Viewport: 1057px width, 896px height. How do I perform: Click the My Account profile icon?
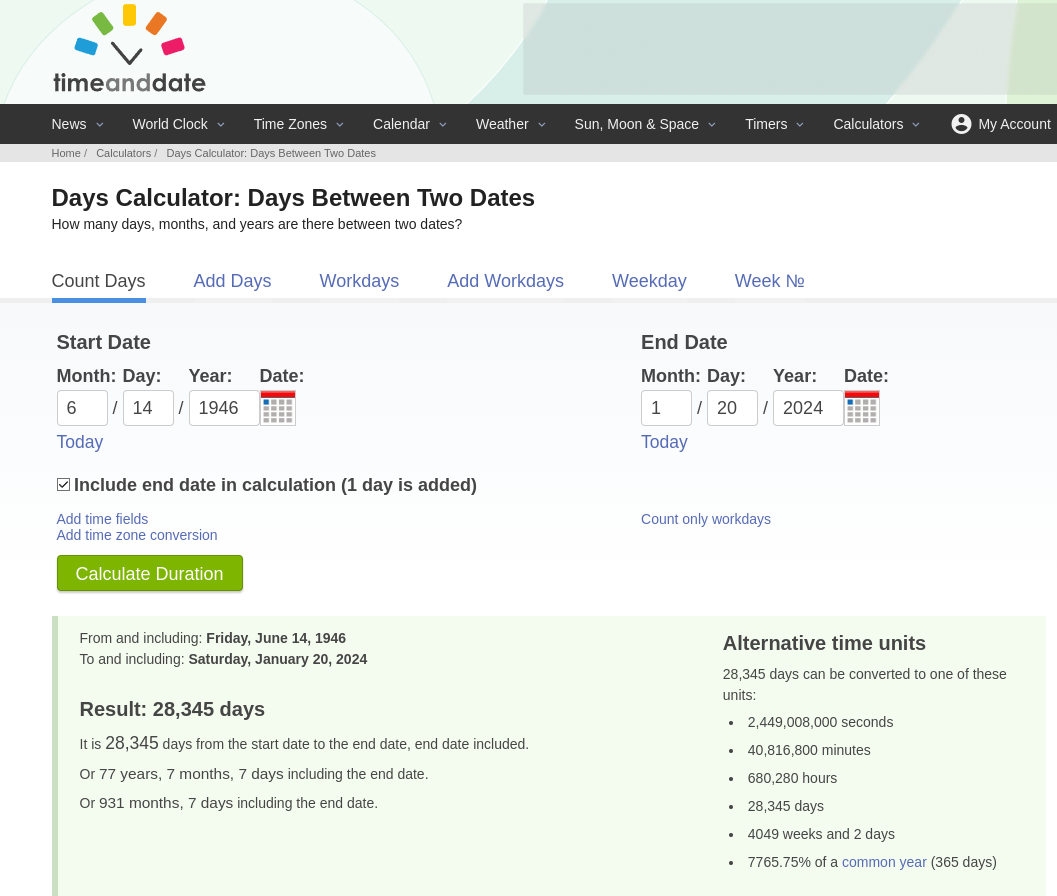[x=961, y=124]
